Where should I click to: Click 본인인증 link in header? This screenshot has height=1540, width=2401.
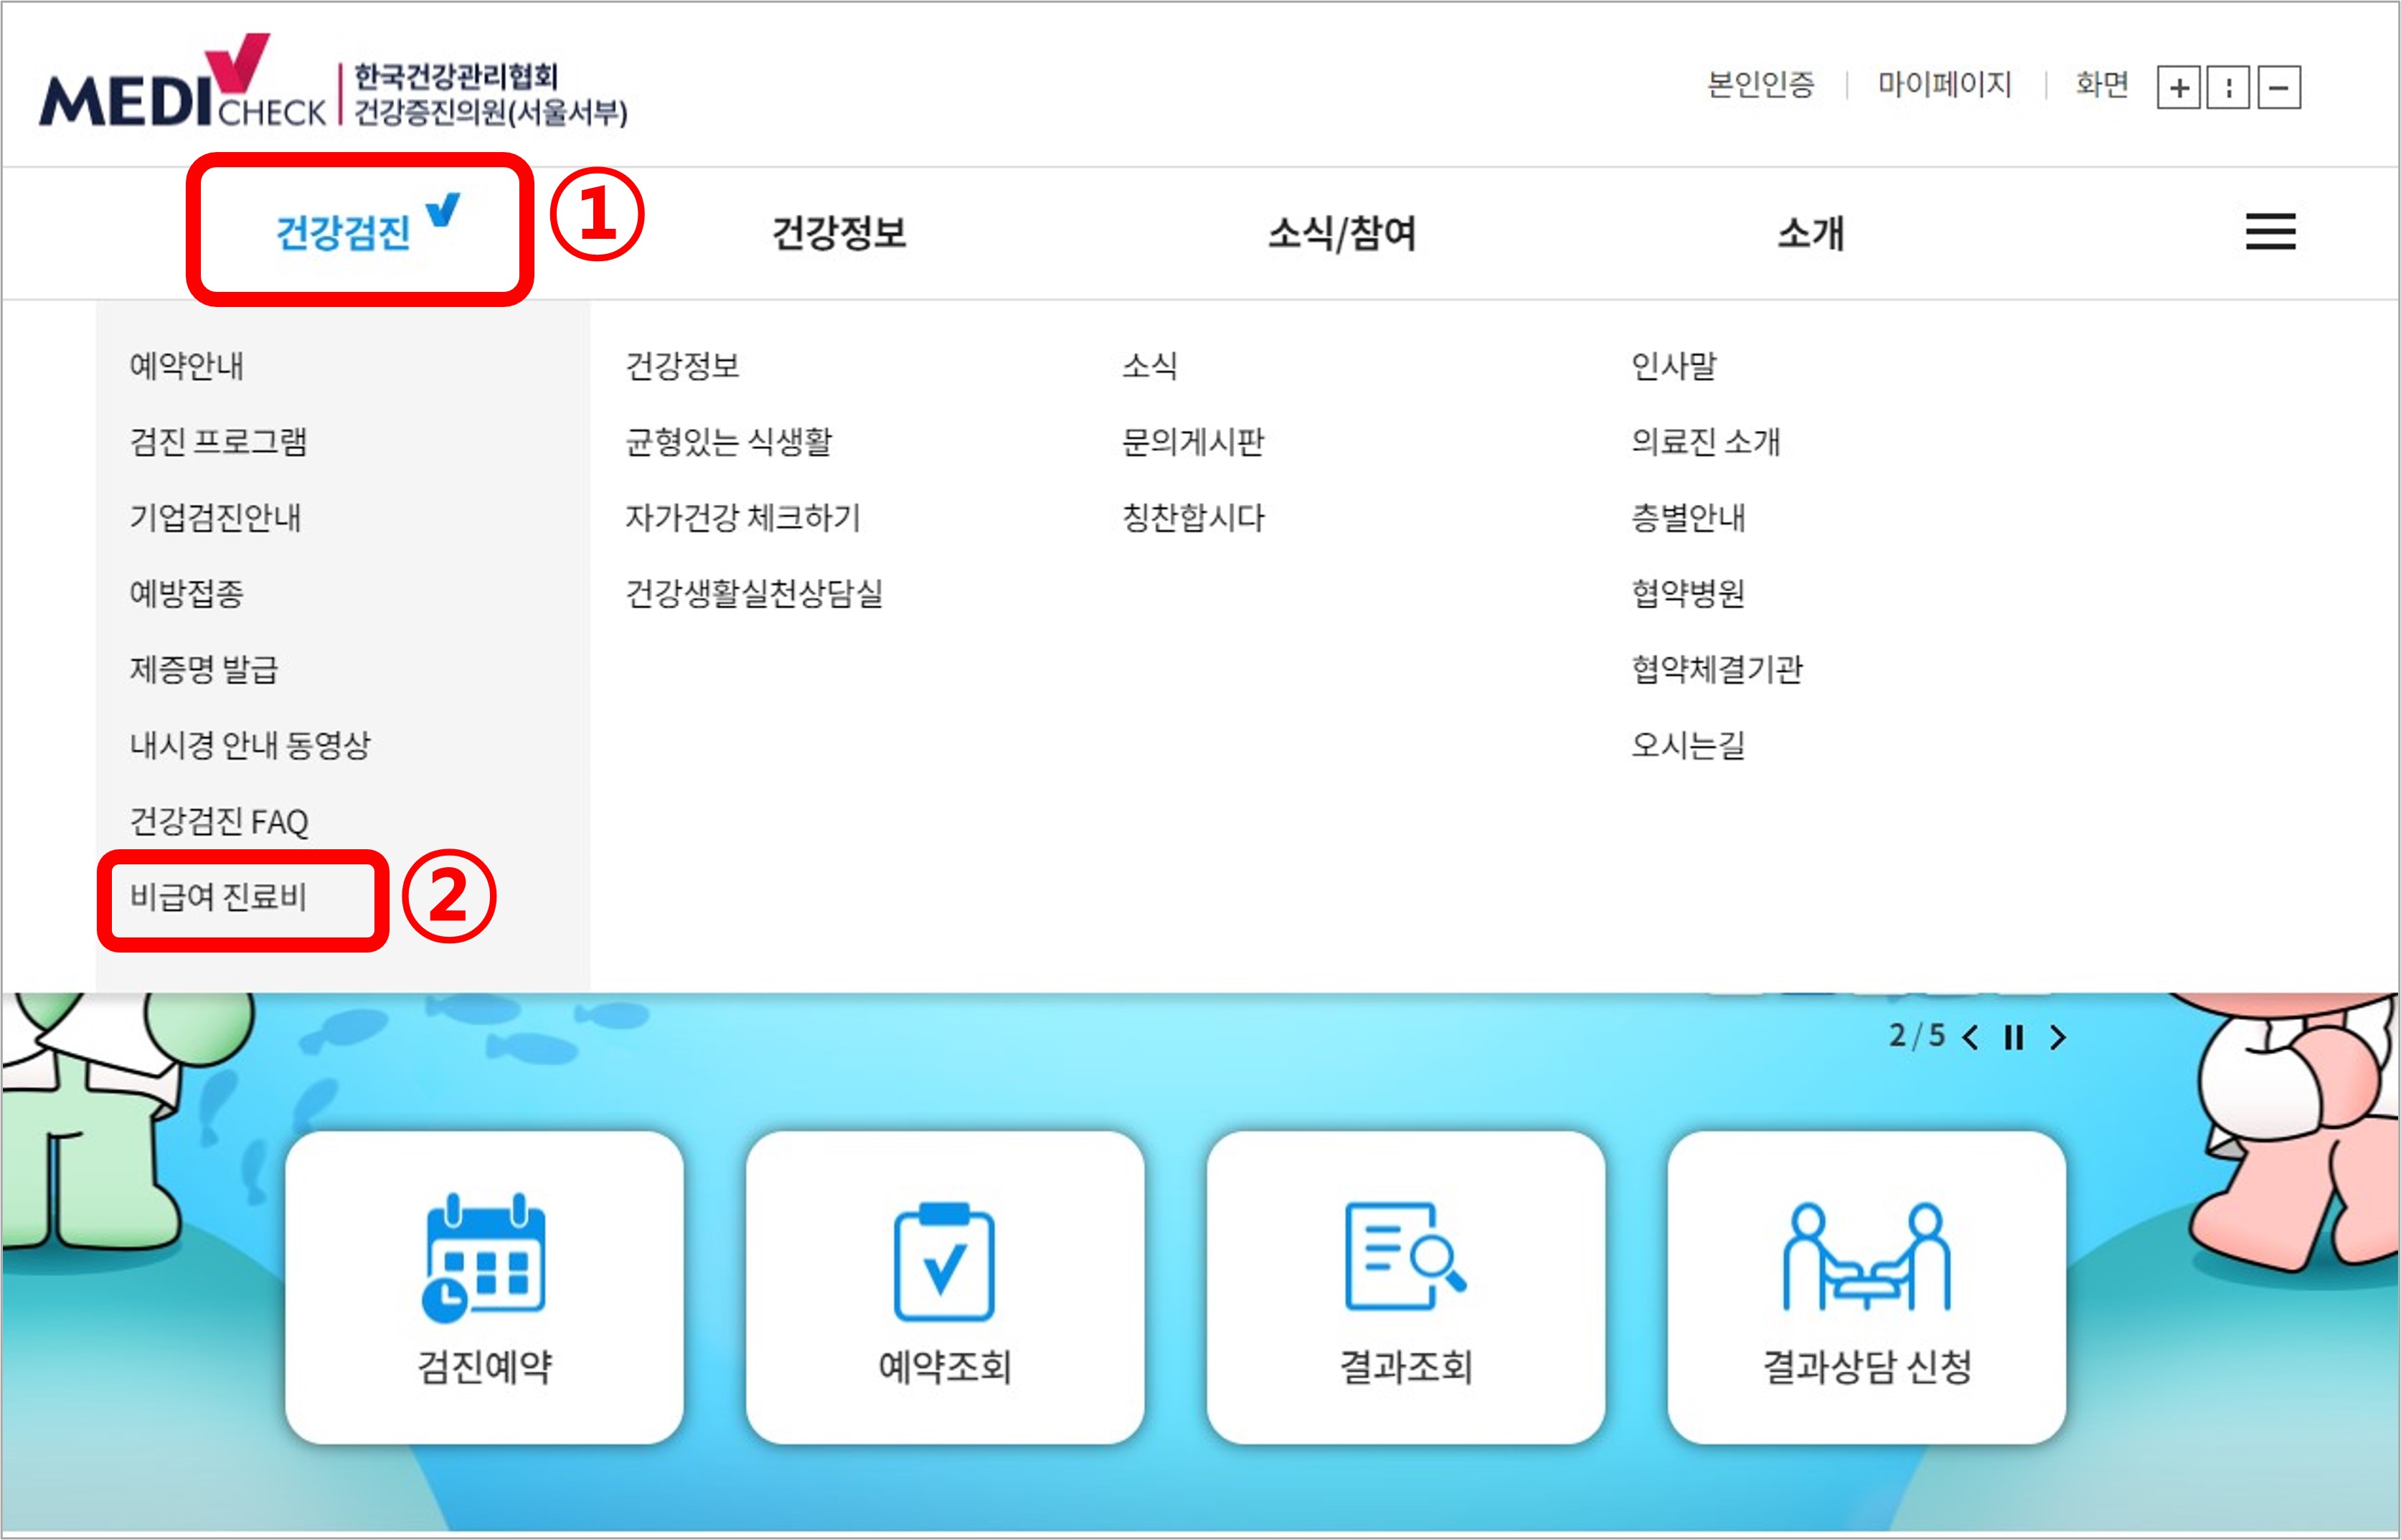(x=1760, y=85)
